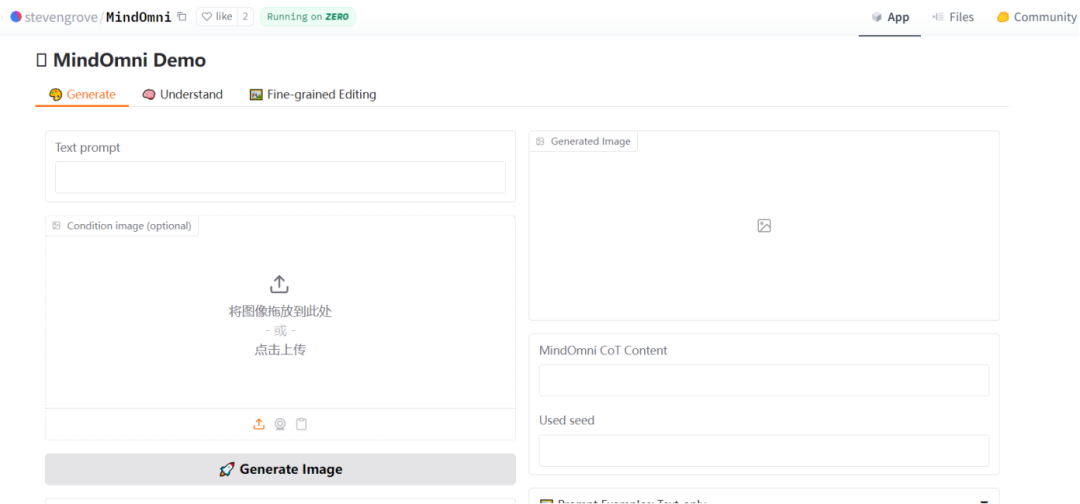Open the stevengrove user link
Viewport: 1080px width, 504px height.
tap(61, 17)
